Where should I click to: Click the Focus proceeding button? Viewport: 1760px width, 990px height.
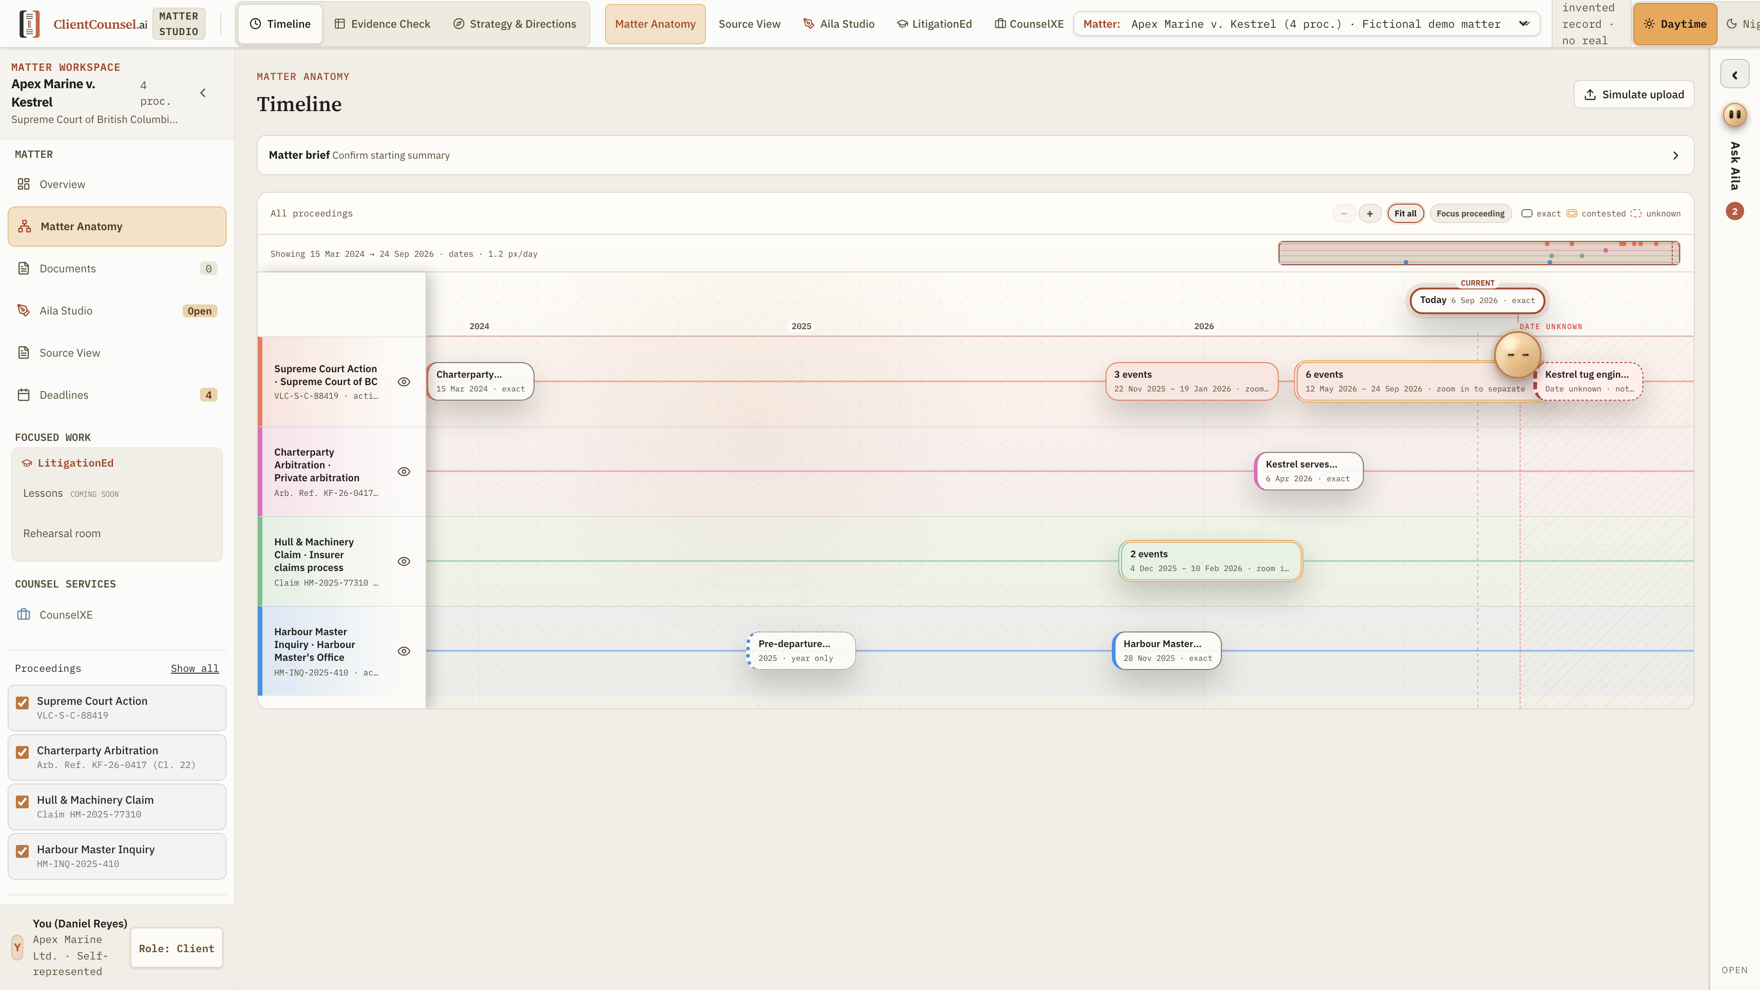(1470, 213)
